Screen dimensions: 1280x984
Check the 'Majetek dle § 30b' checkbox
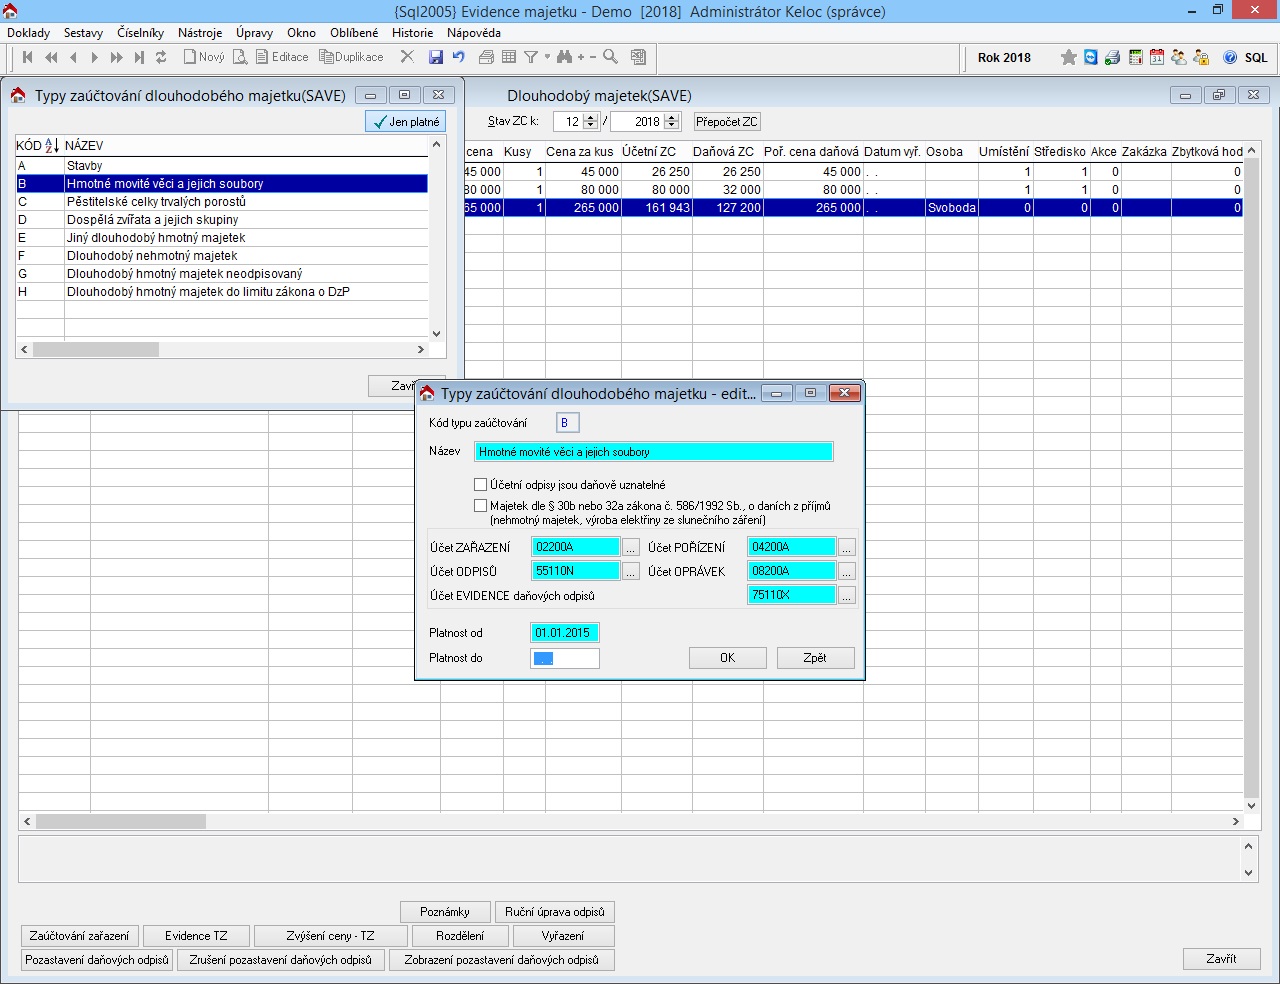[x=481, y=505]
